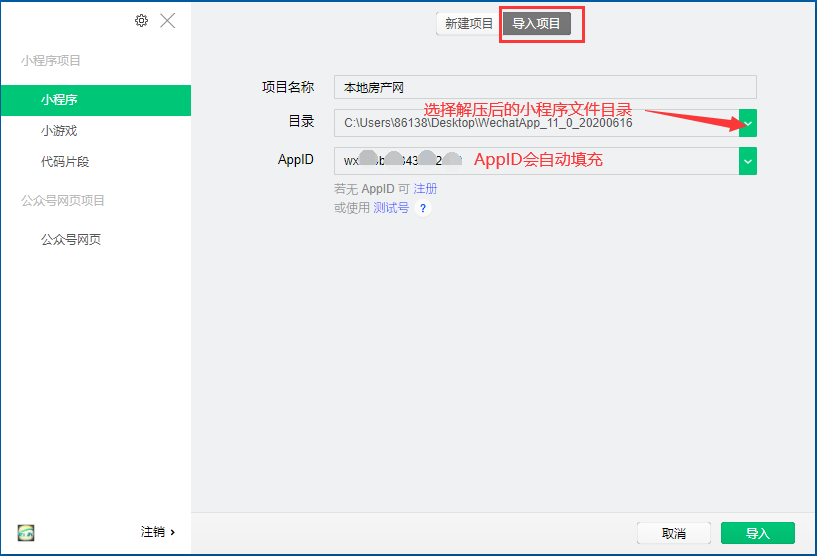Expand the AppID dropdown arrow

tap(748, 161)
